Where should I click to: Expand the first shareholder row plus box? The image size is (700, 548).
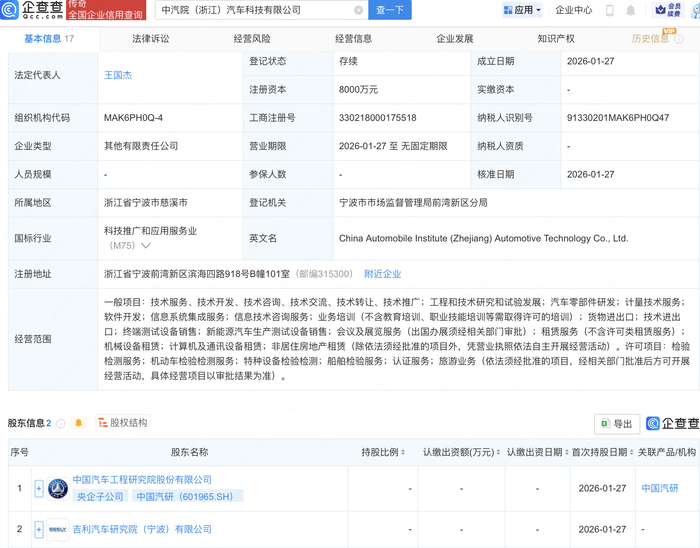39,489
